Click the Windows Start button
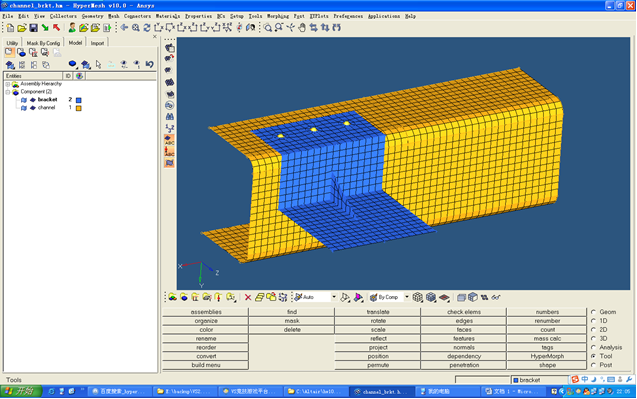The height and width of the screenshot is (399, 637). [21, 391]
